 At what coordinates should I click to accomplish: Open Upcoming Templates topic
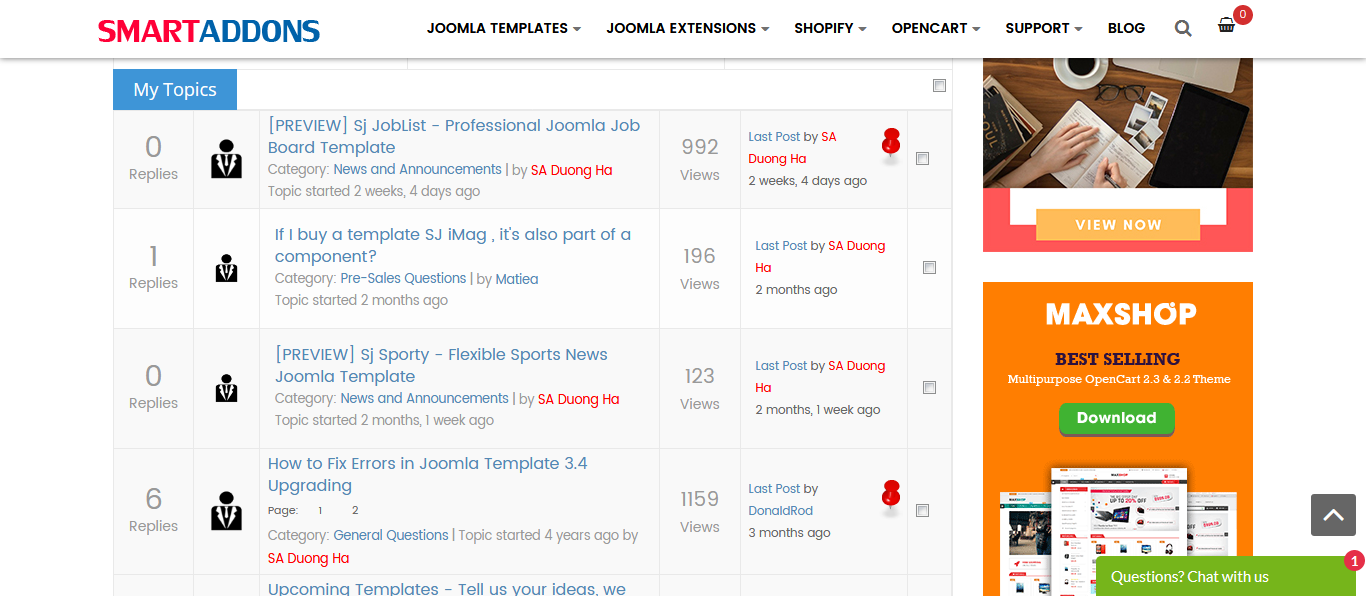[447, 588]
